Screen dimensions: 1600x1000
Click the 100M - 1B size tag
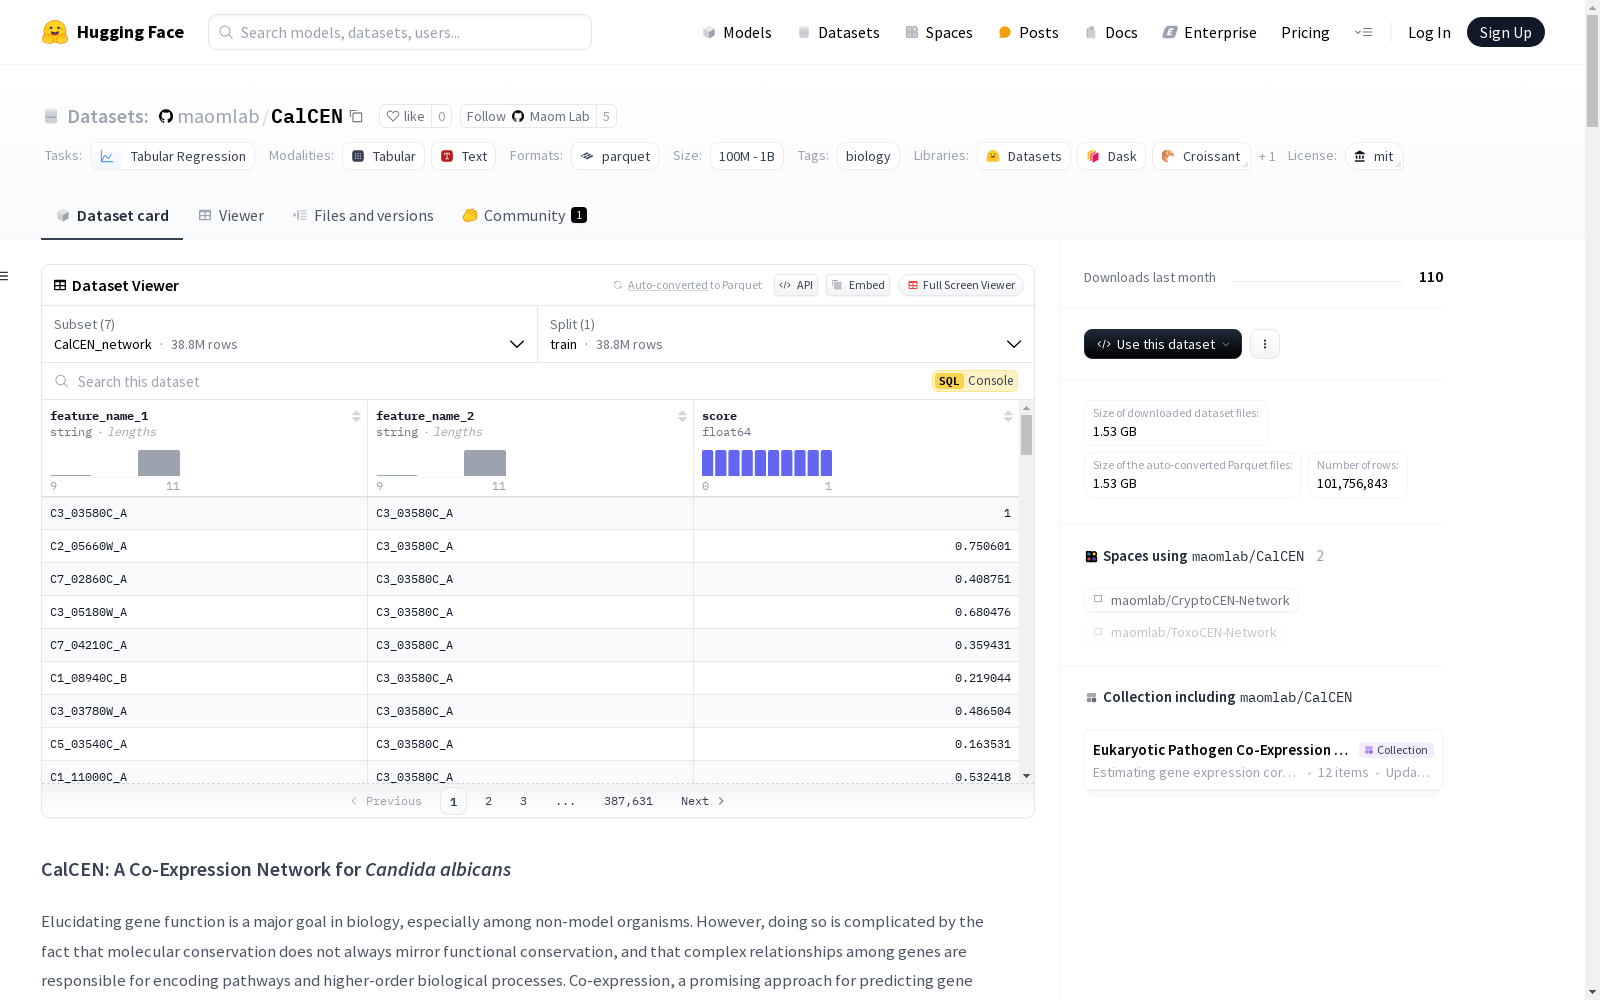[x=747, y=156]
